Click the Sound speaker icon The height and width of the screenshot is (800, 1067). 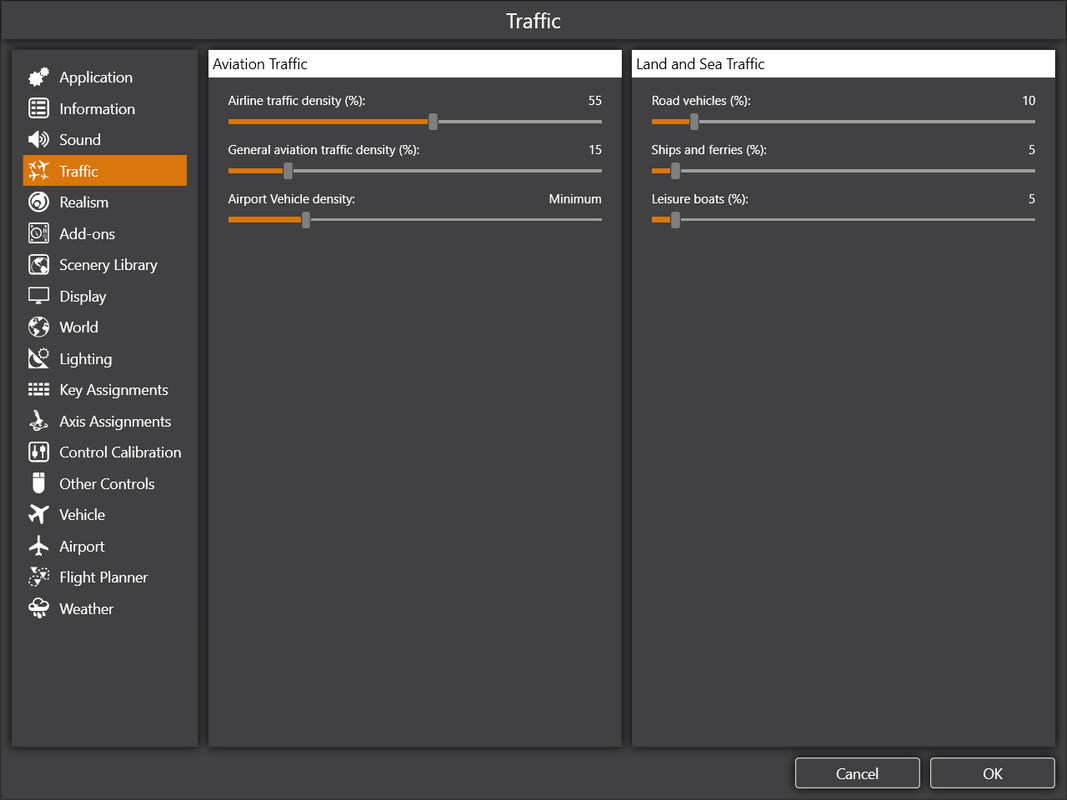click(39, 139)
